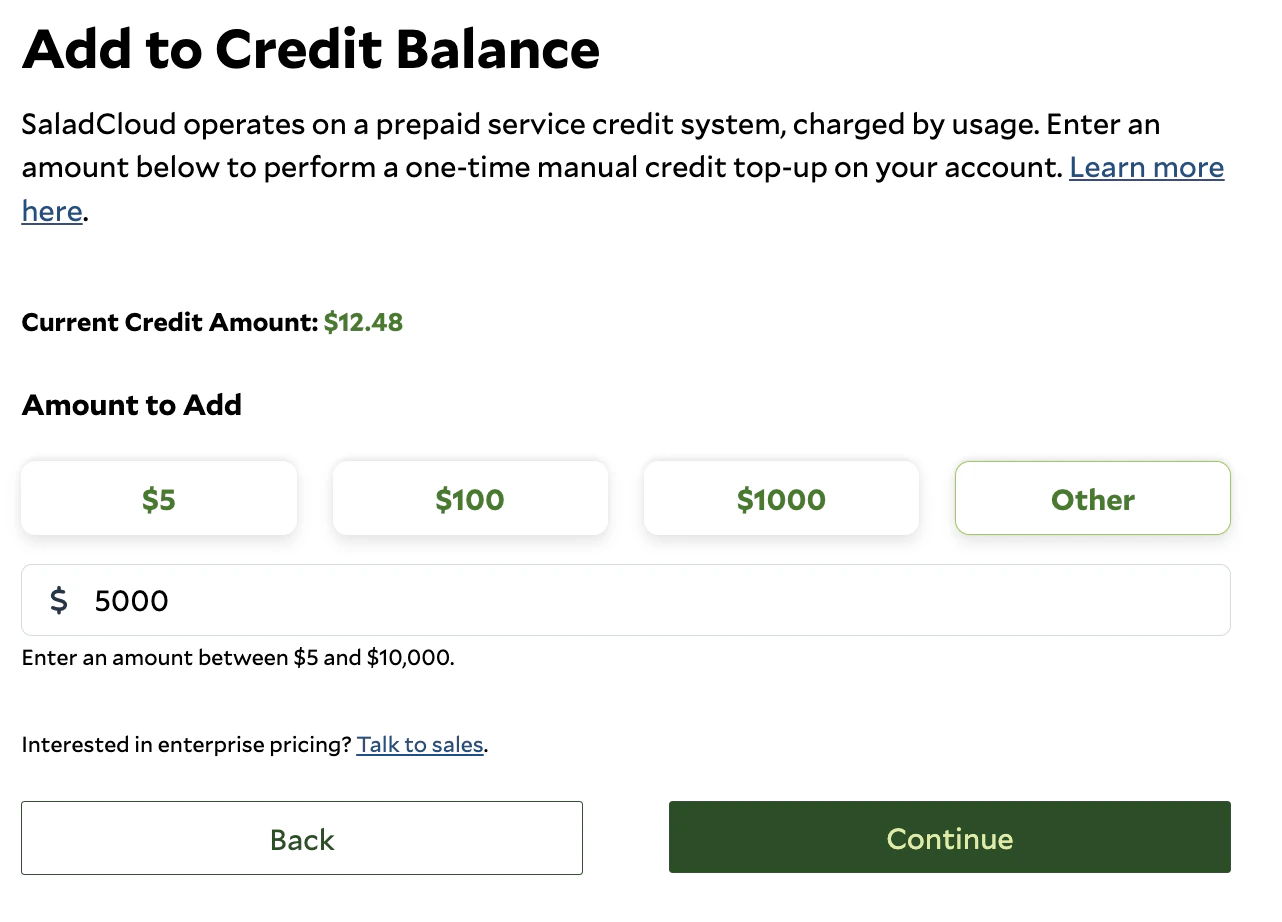Image resolution: width=1282 pixels, height=922 pixels.
Task: Click the Amount to Add label
Action: point(132,405)
